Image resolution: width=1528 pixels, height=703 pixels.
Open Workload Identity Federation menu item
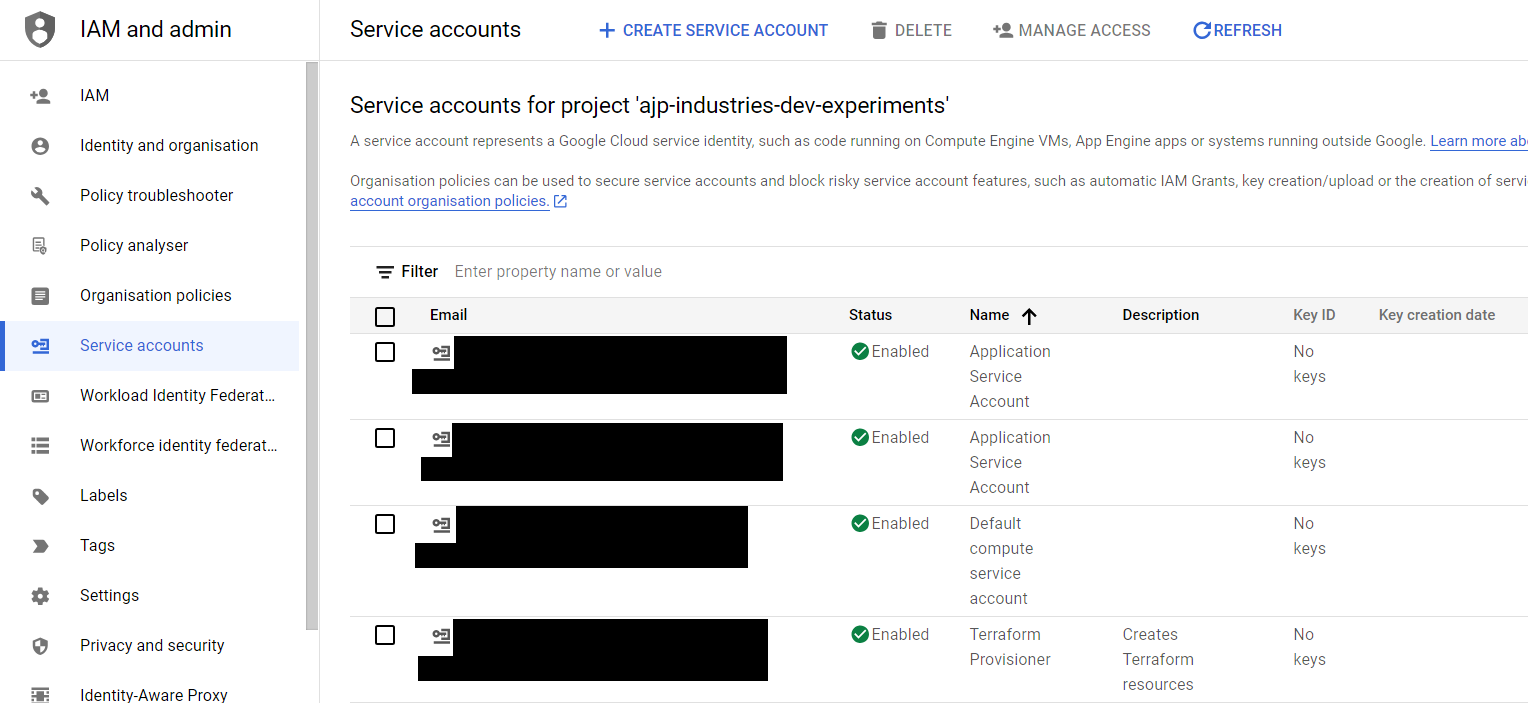pyautogui.click(x=150, y=396)
